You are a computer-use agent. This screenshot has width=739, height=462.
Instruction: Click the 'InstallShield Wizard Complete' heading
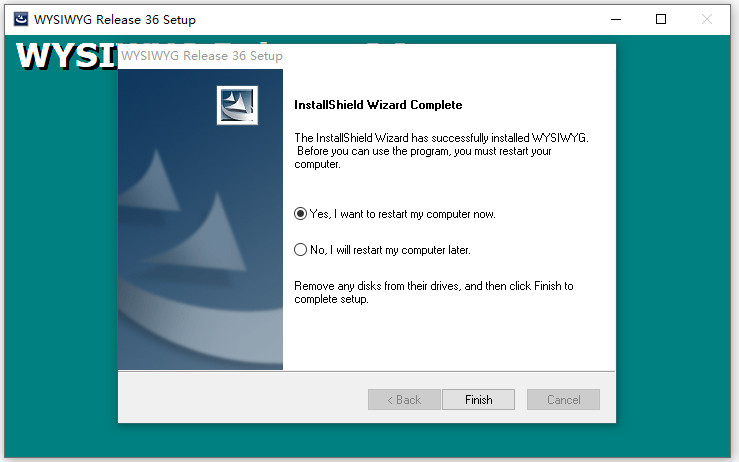[x=378, y=105]
